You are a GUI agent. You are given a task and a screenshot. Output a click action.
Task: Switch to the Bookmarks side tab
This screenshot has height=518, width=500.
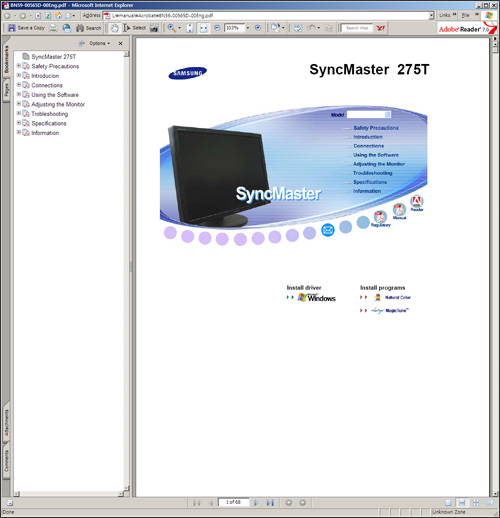tap(6, 59)
